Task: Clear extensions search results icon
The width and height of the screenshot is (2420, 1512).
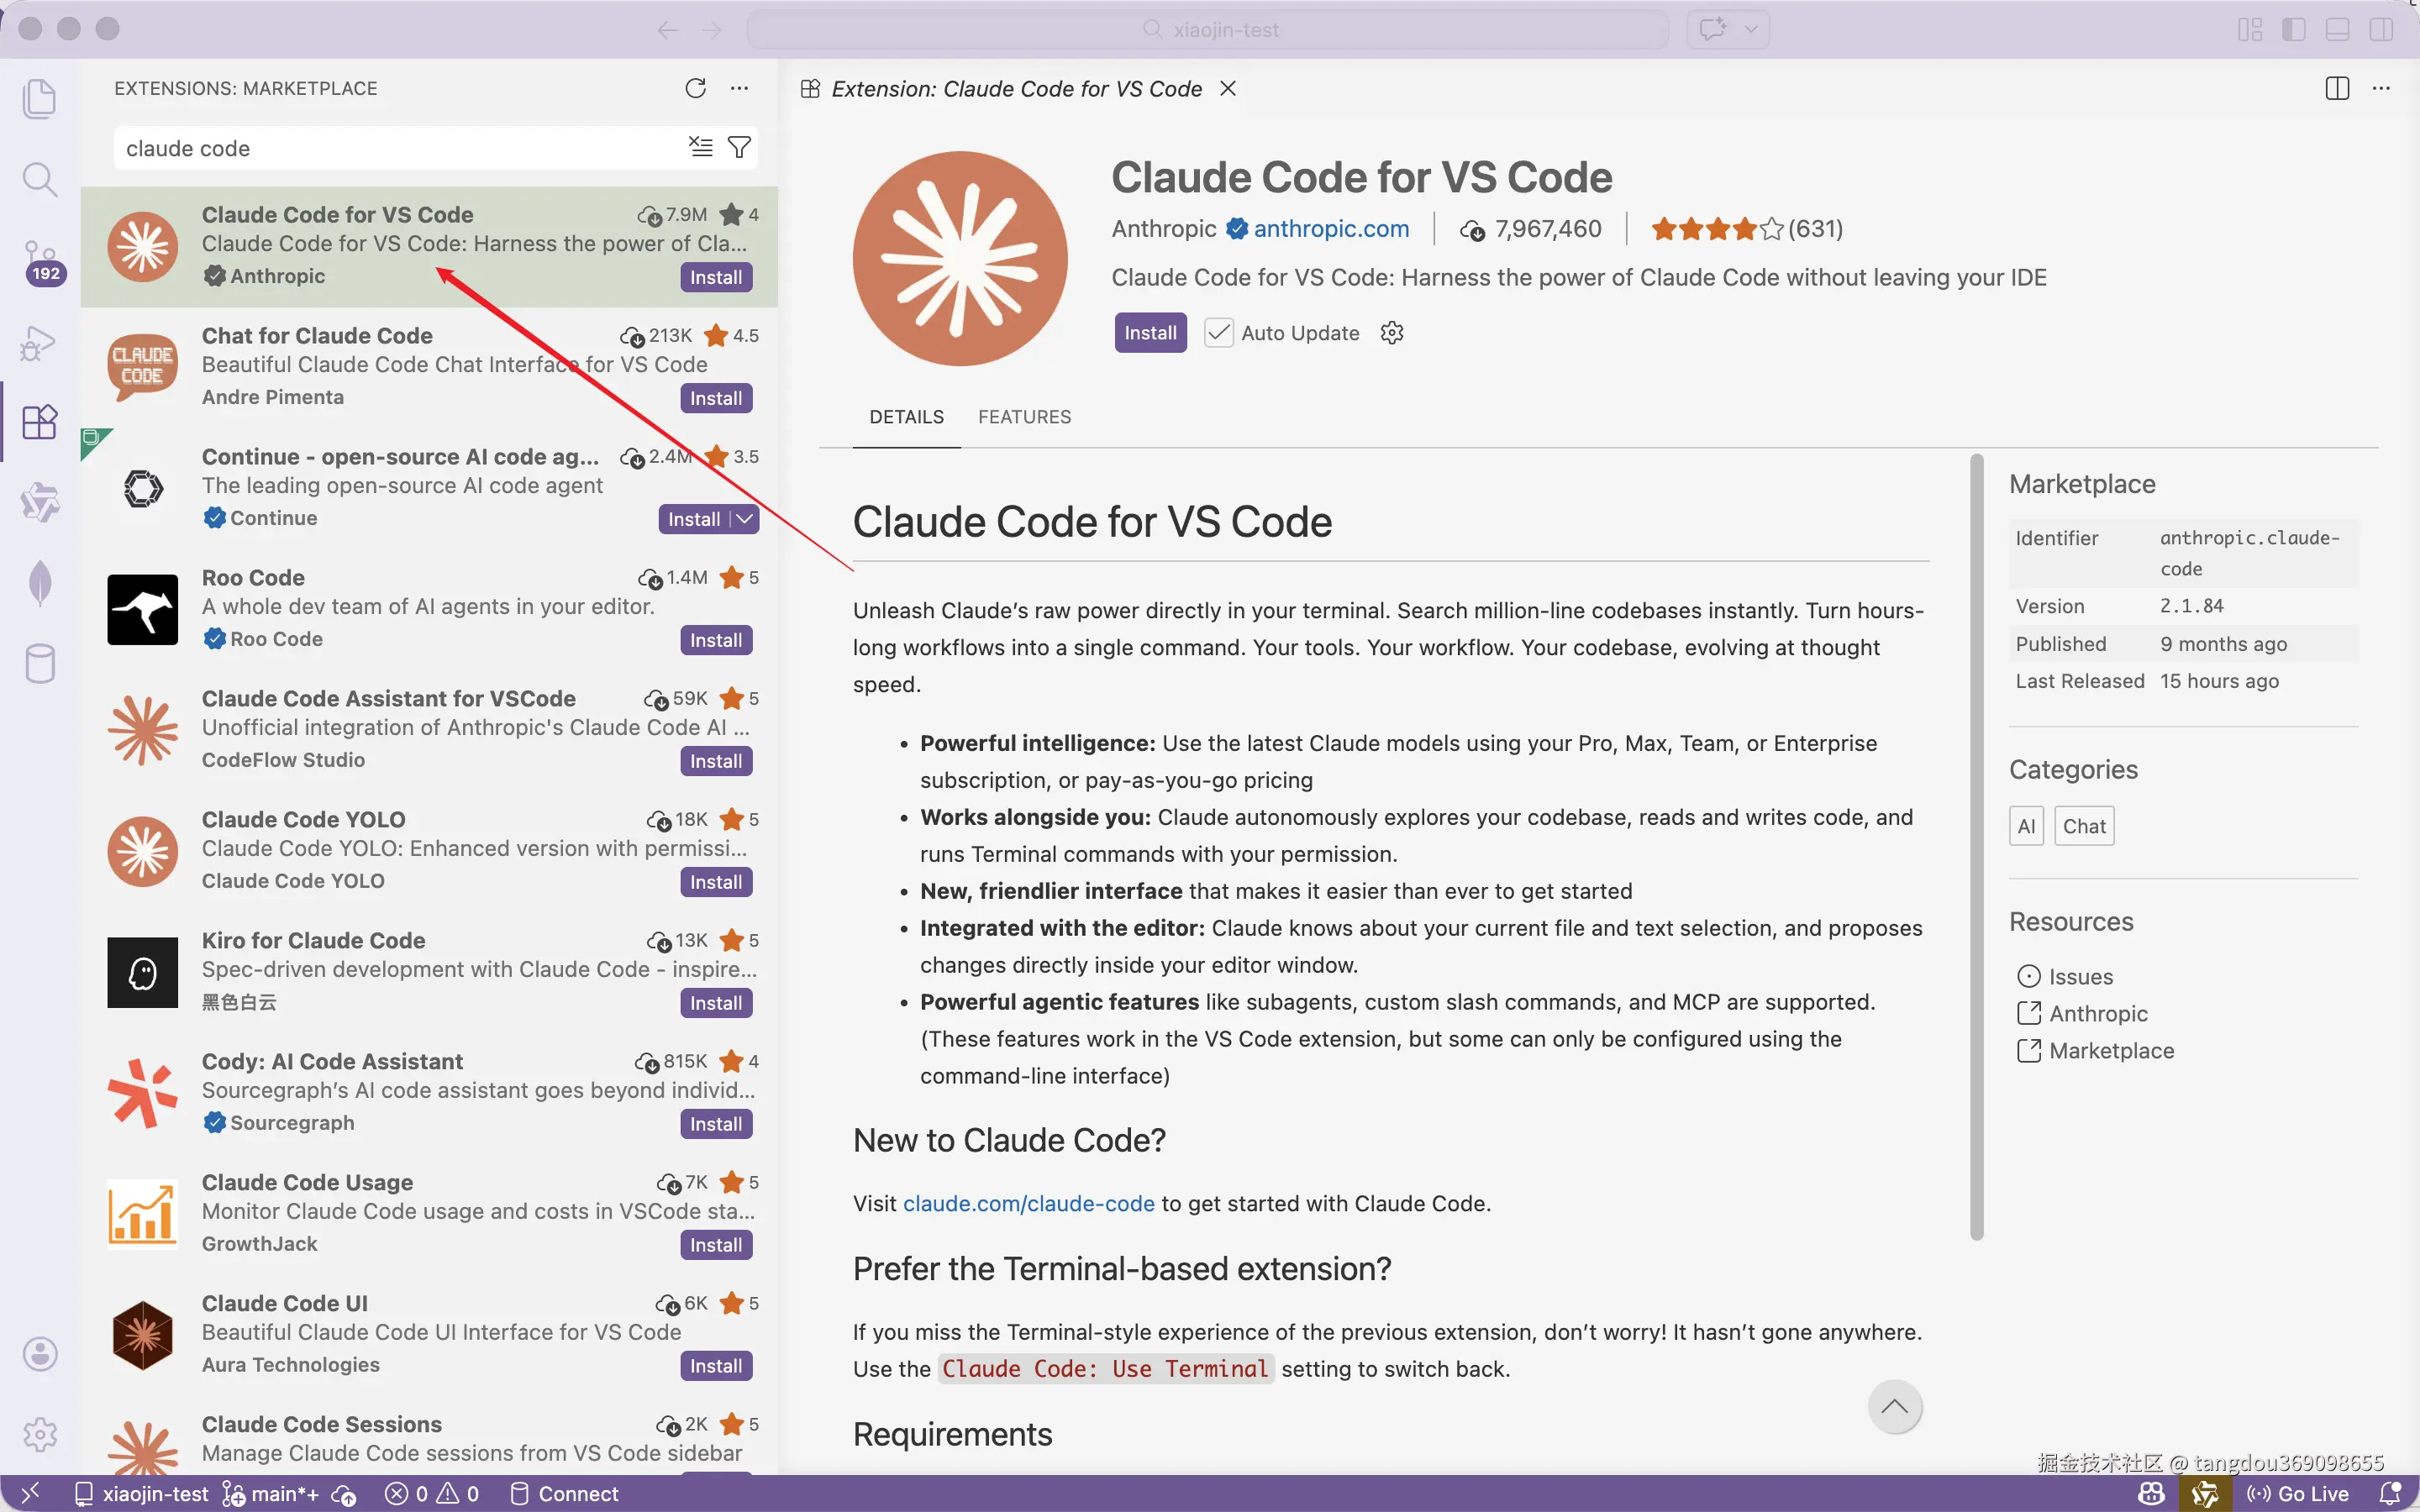Action: [700, 148]
